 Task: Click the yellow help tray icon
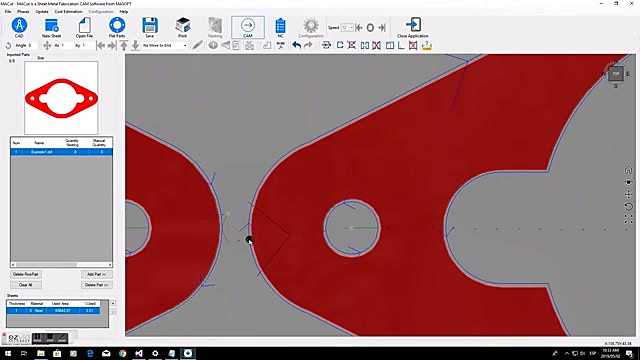coord(427,45)
